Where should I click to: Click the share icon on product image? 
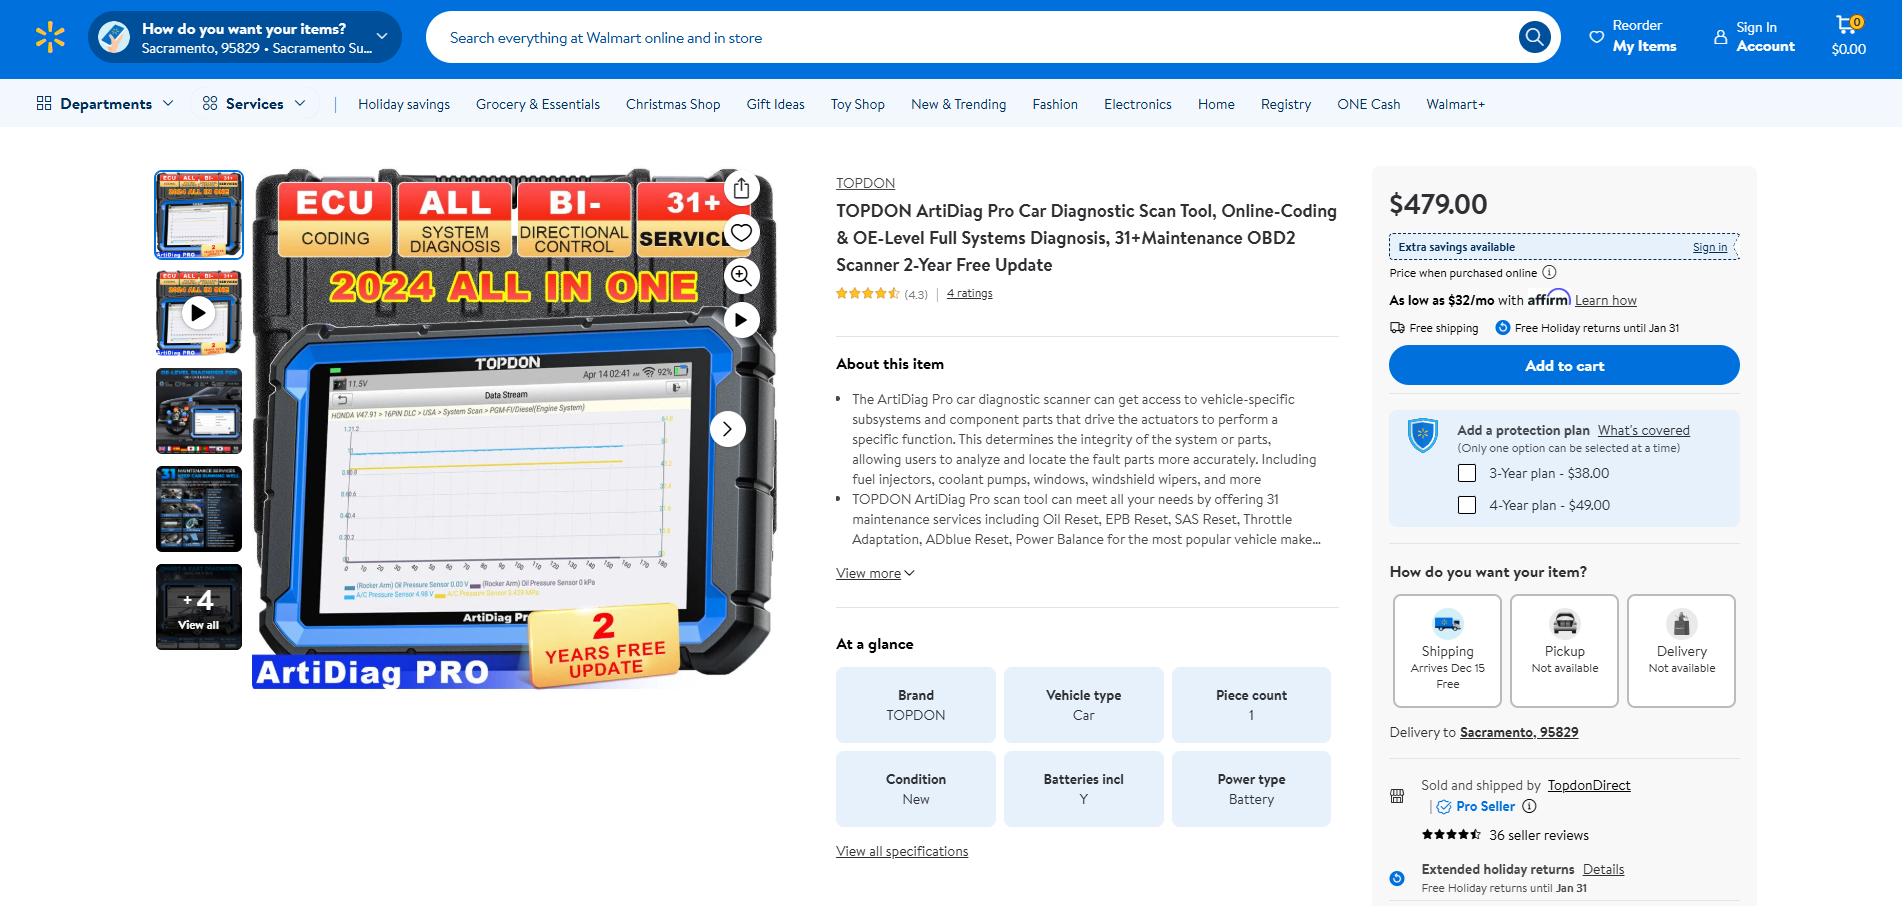click(741, 189)
